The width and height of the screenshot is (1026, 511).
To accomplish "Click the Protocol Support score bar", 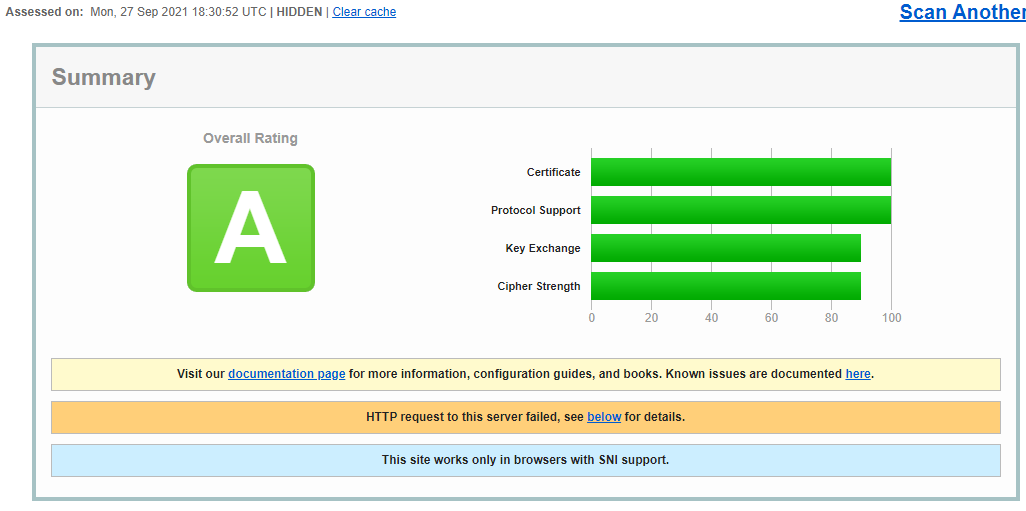I will coord(741,210).
